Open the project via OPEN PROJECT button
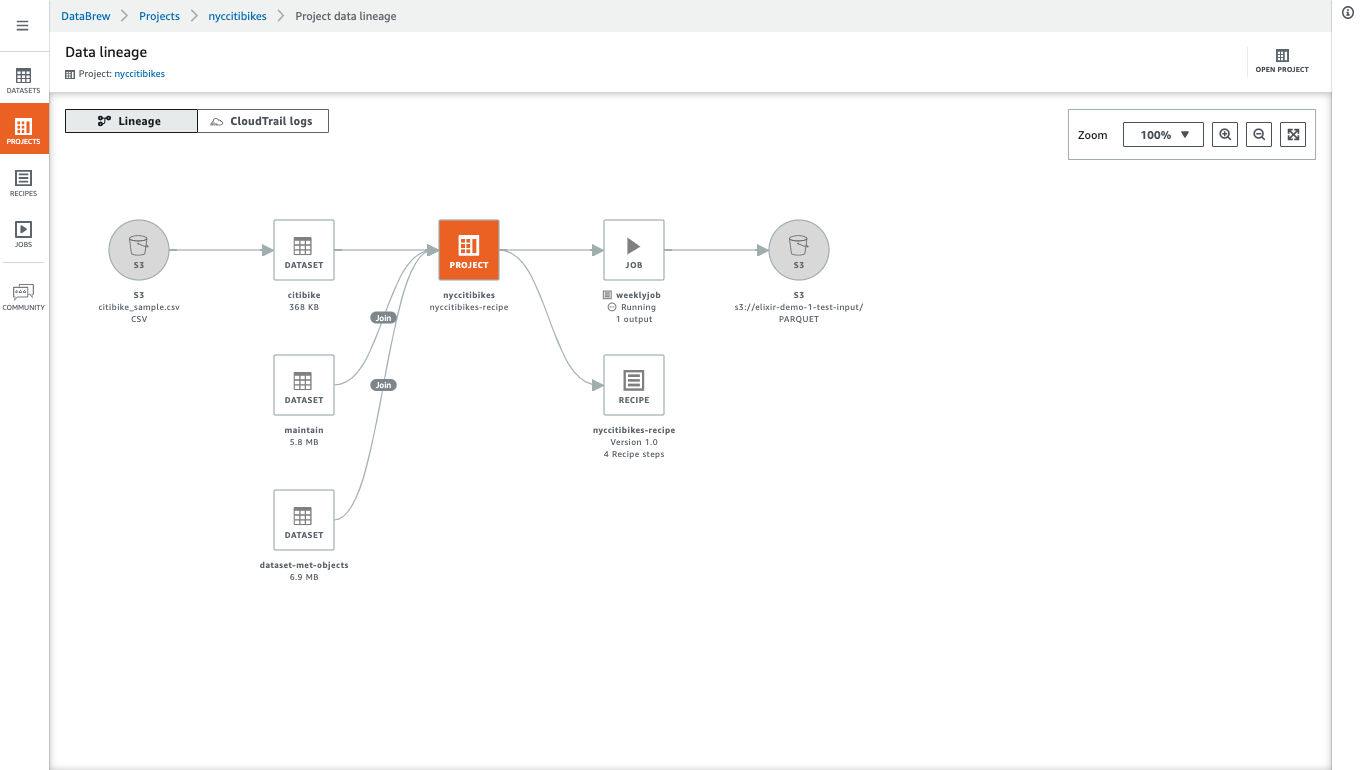This screenshot has width=1362, height=770. coord(1281,62)
